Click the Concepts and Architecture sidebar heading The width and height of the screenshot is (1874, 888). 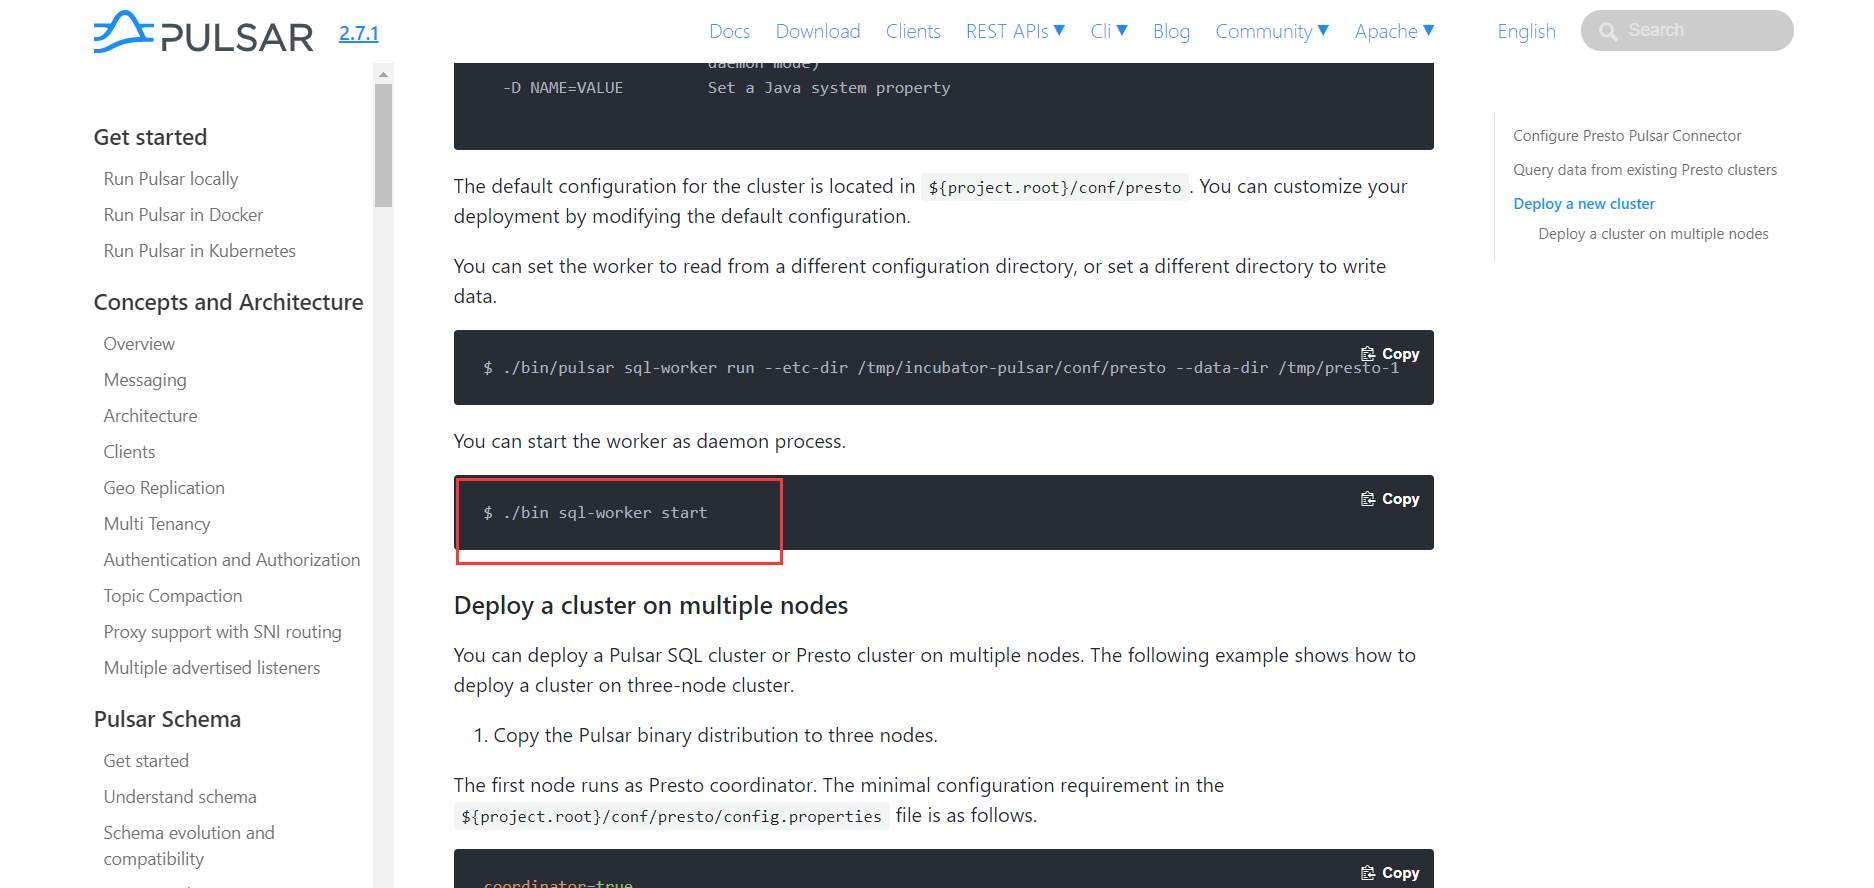click(x=228, y=302)
